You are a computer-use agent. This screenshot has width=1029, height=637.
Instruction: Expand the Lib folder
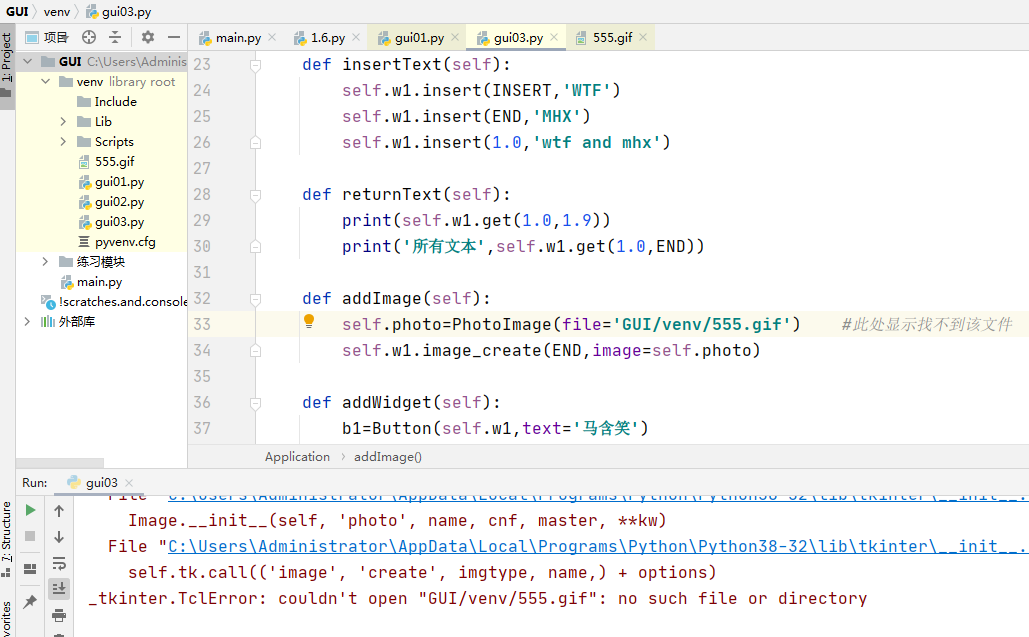[x=63, y=121]
